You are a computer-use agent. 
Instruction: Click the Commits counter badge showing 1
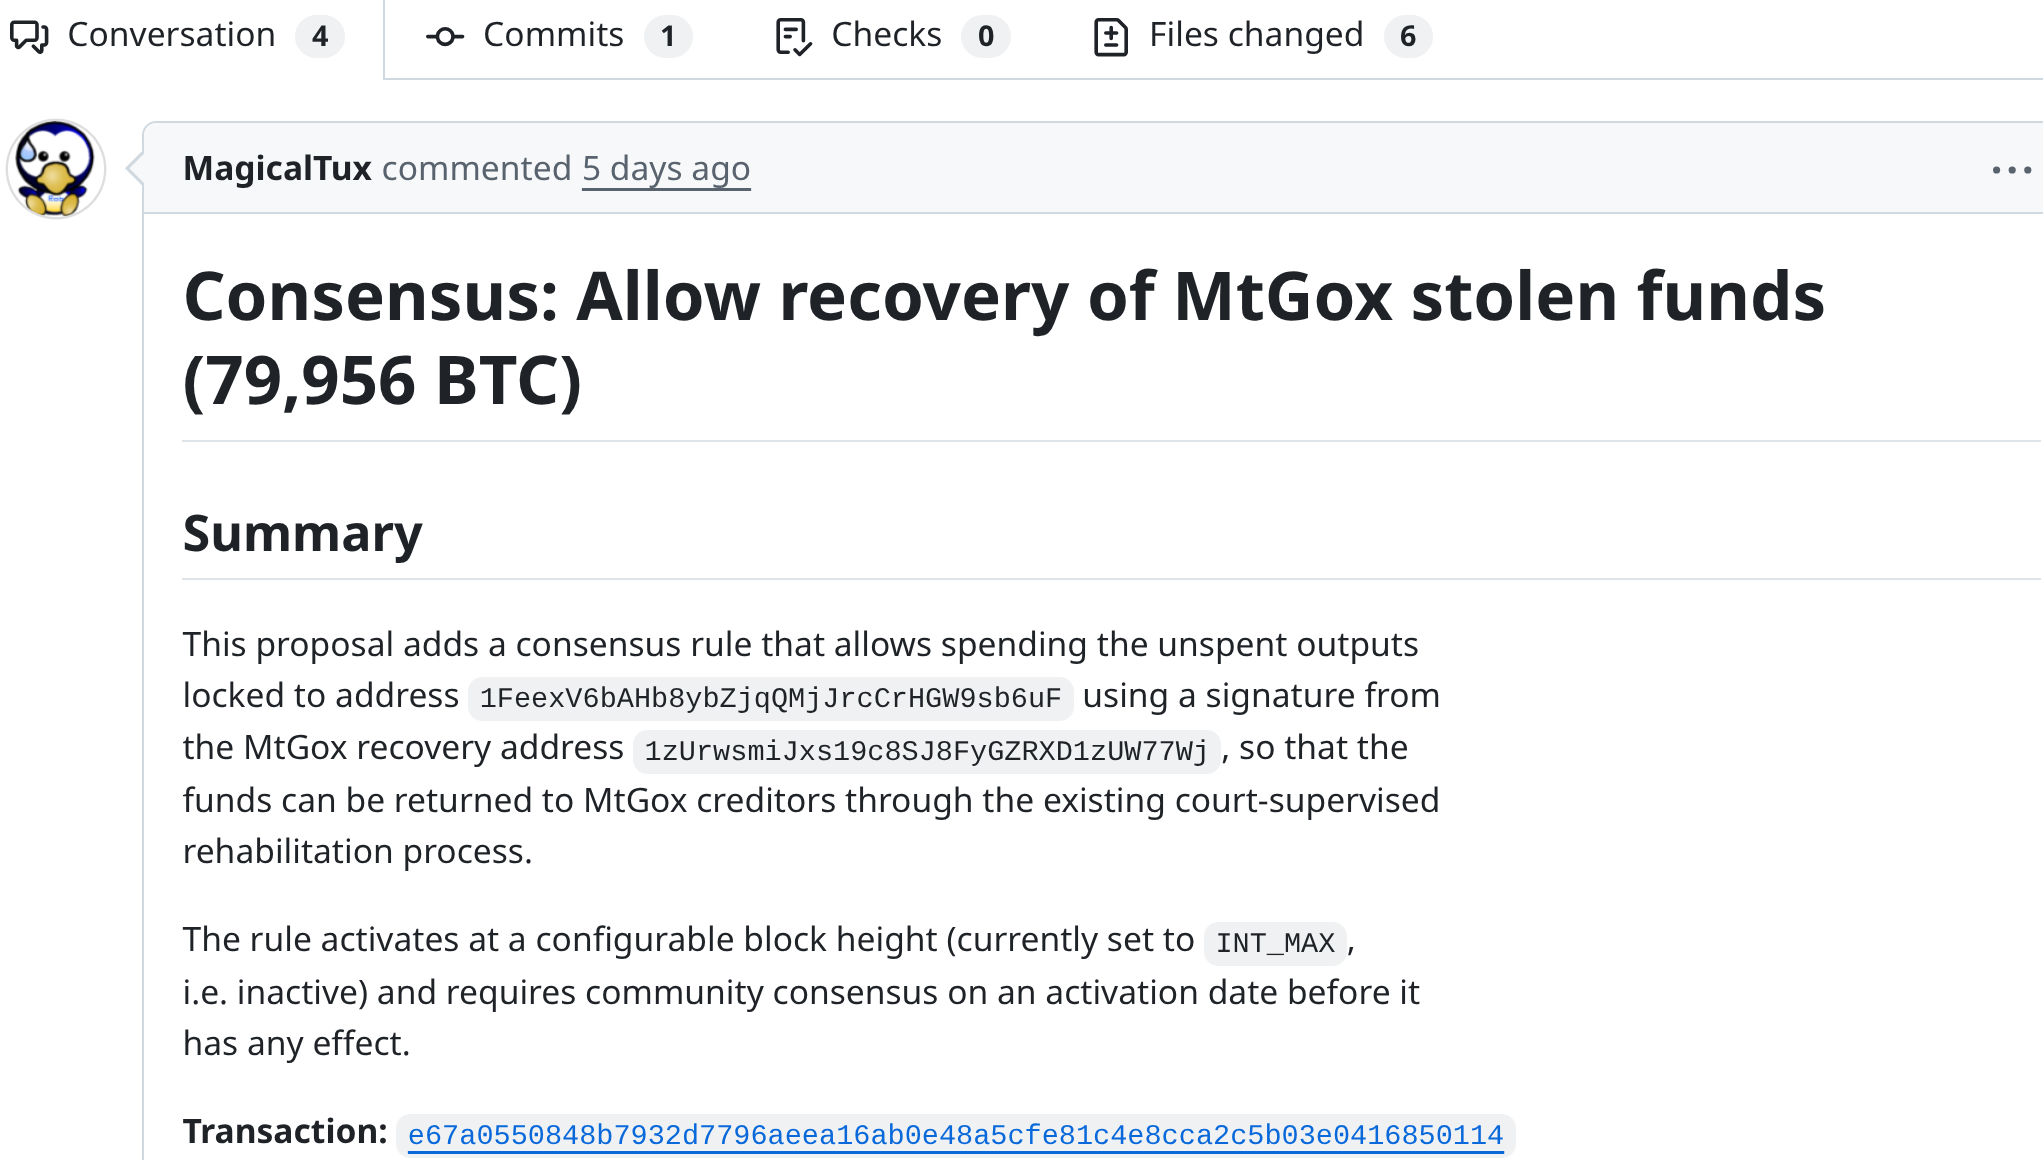click(668, 37)
